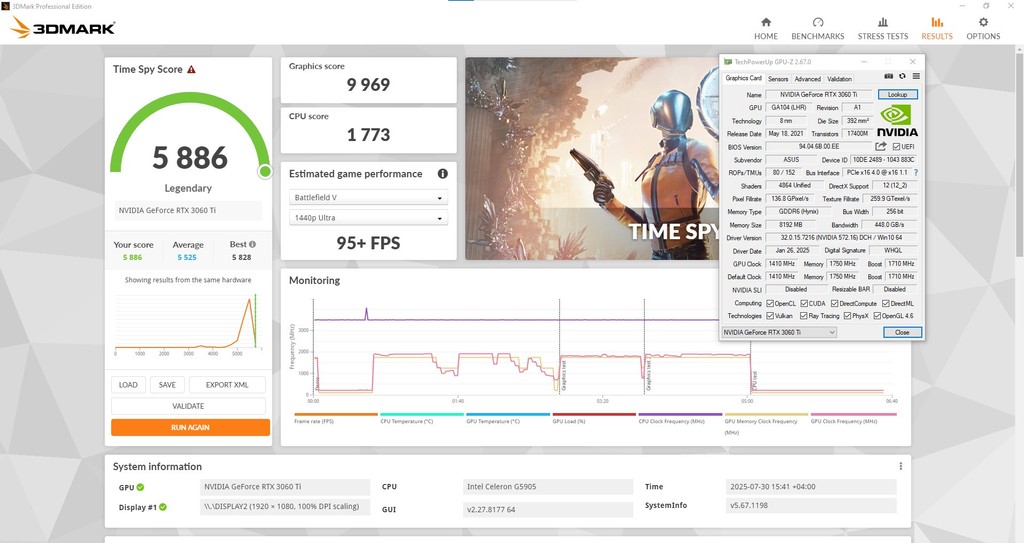The height and width of the screenshot is (543, 1024).
Task: Take a GPU-Z screenshot with the camera icon
Action: tap(888, 76)
